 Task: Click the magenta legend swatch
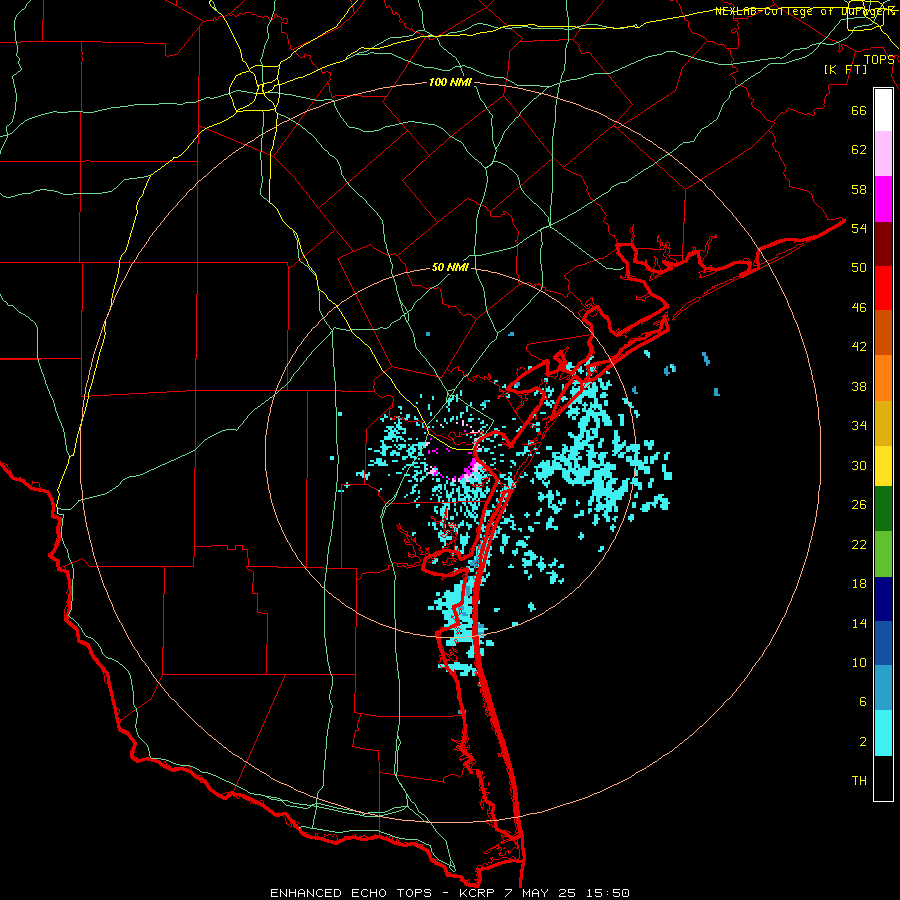pyautogui.click(x=883, y=199)
